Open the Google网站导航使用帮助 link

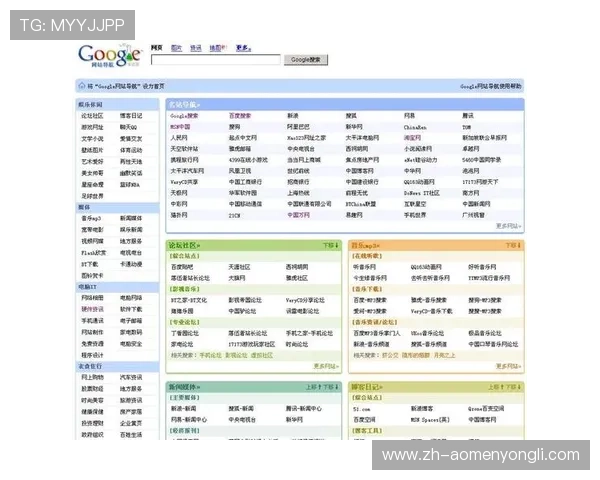[x=490, y=86]
